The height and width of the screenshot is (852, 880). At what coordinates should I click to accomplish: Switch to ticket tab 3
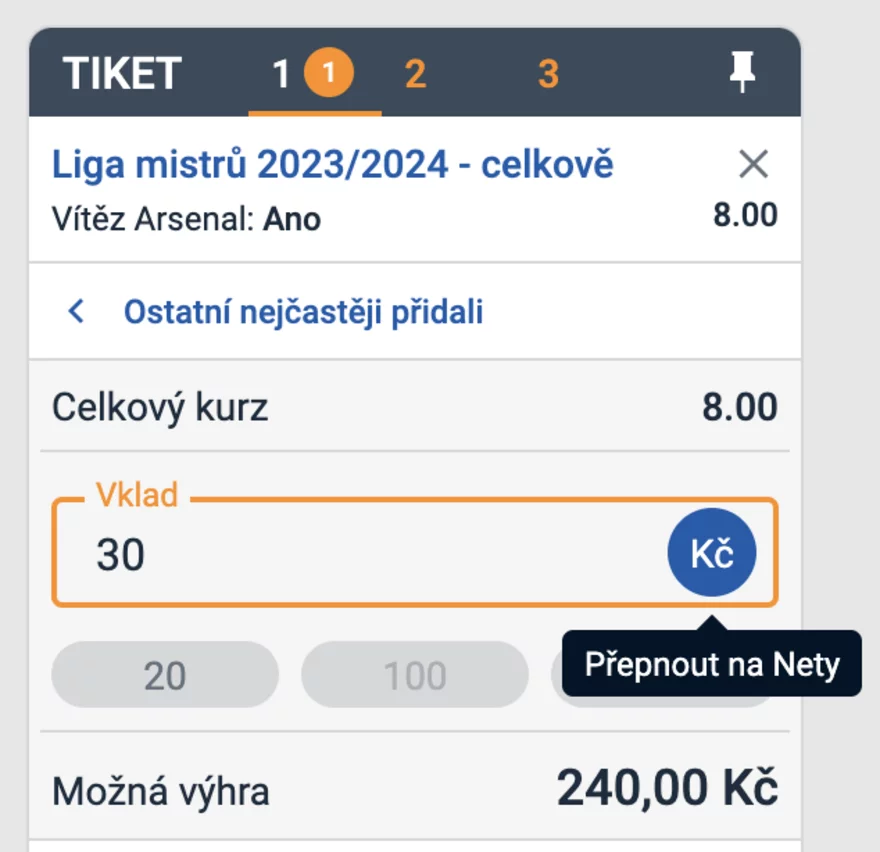pos(548,73)
